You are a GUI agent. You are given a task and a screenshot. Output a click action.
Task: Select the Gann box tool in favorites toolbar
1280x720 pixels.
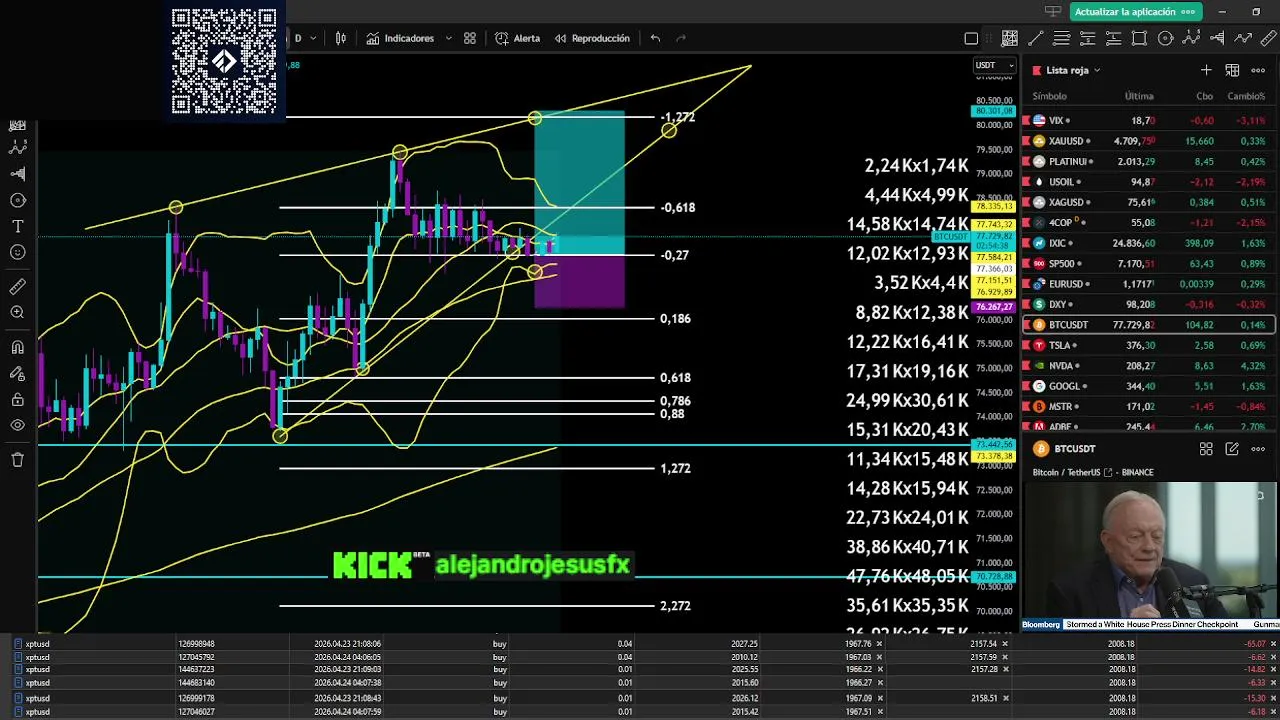[x=1009, y=39]
